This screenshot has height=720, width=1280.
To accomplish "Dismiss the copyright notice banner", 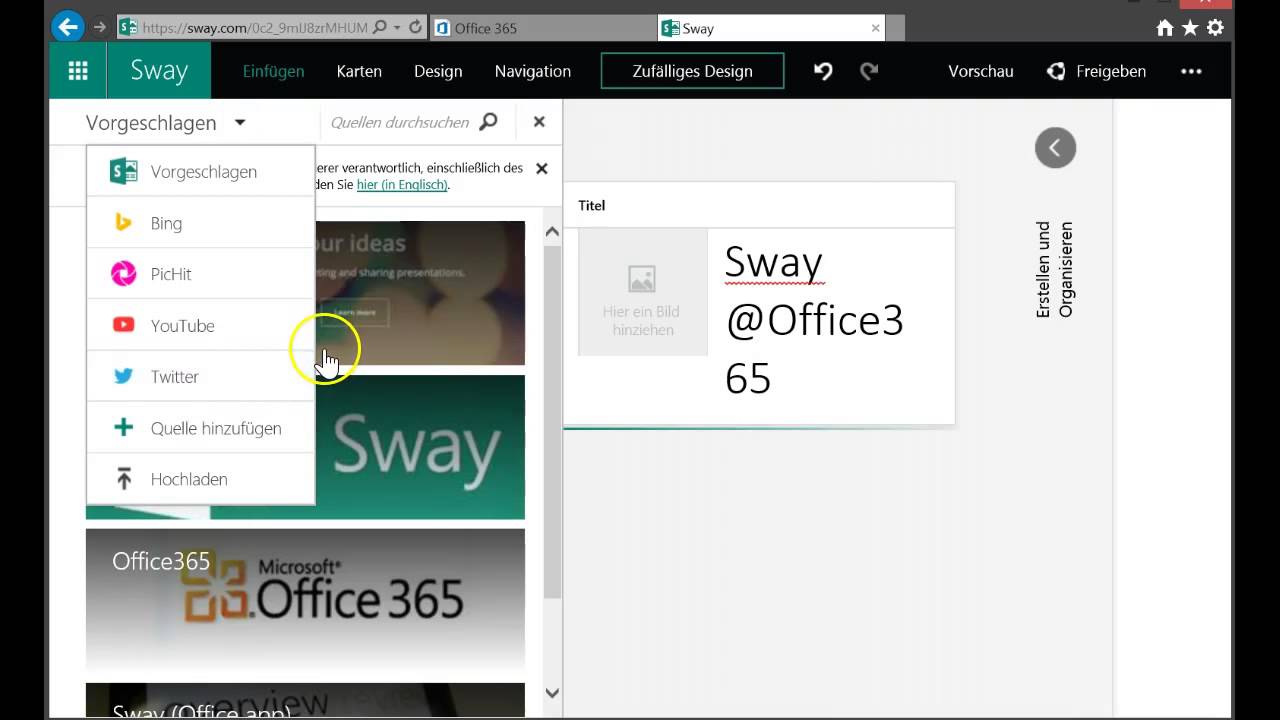I will pyautogui.click(x=542, y=169).
